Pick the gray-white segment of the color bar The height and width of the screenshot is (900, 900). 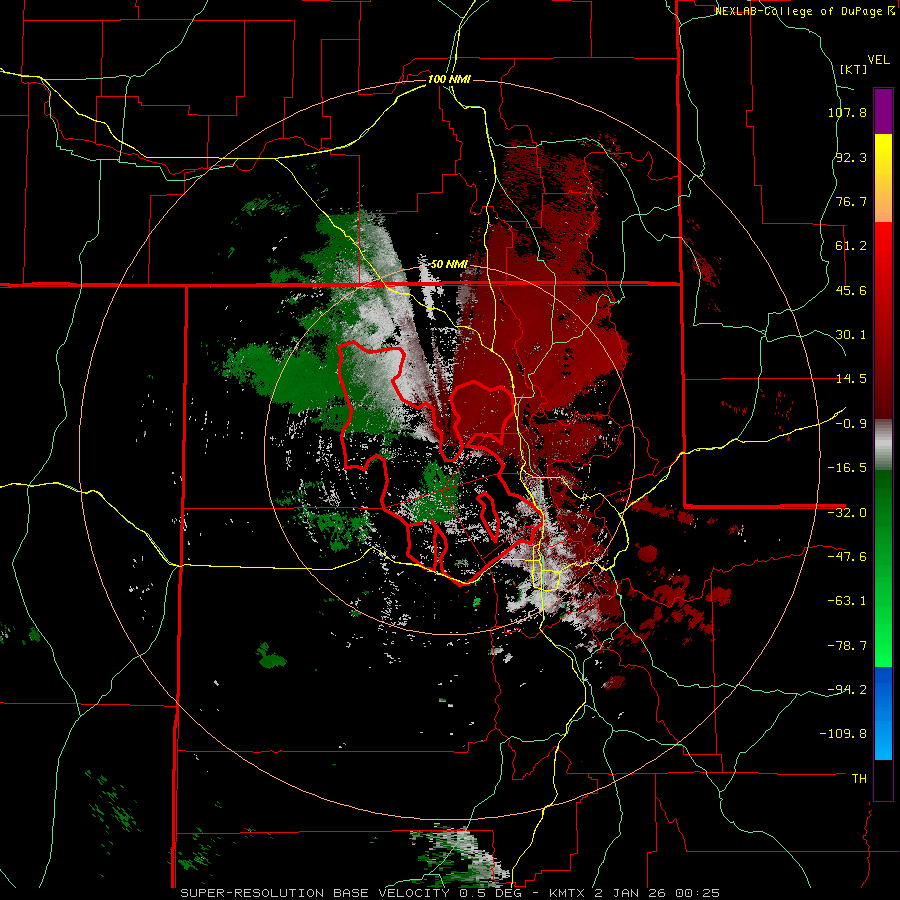click(x=883, y=445)
